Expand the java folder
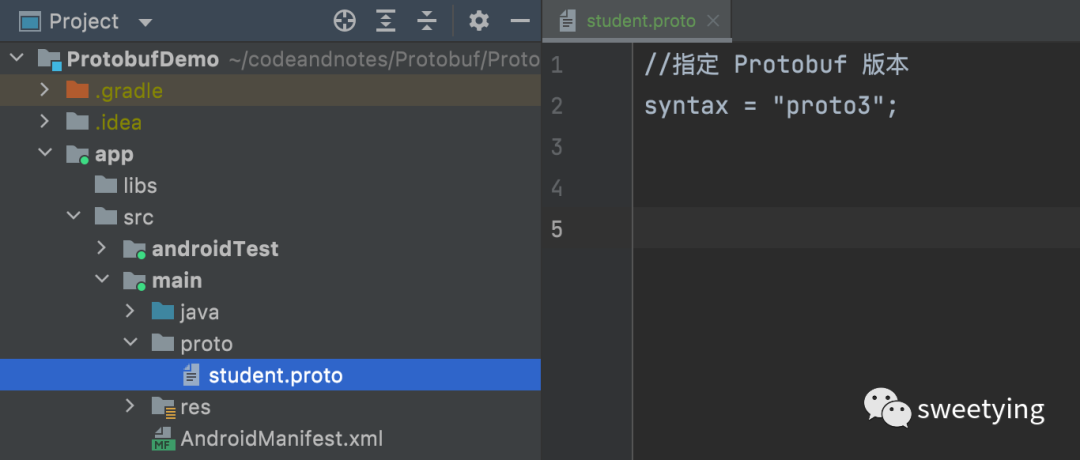 pos(130,312)
